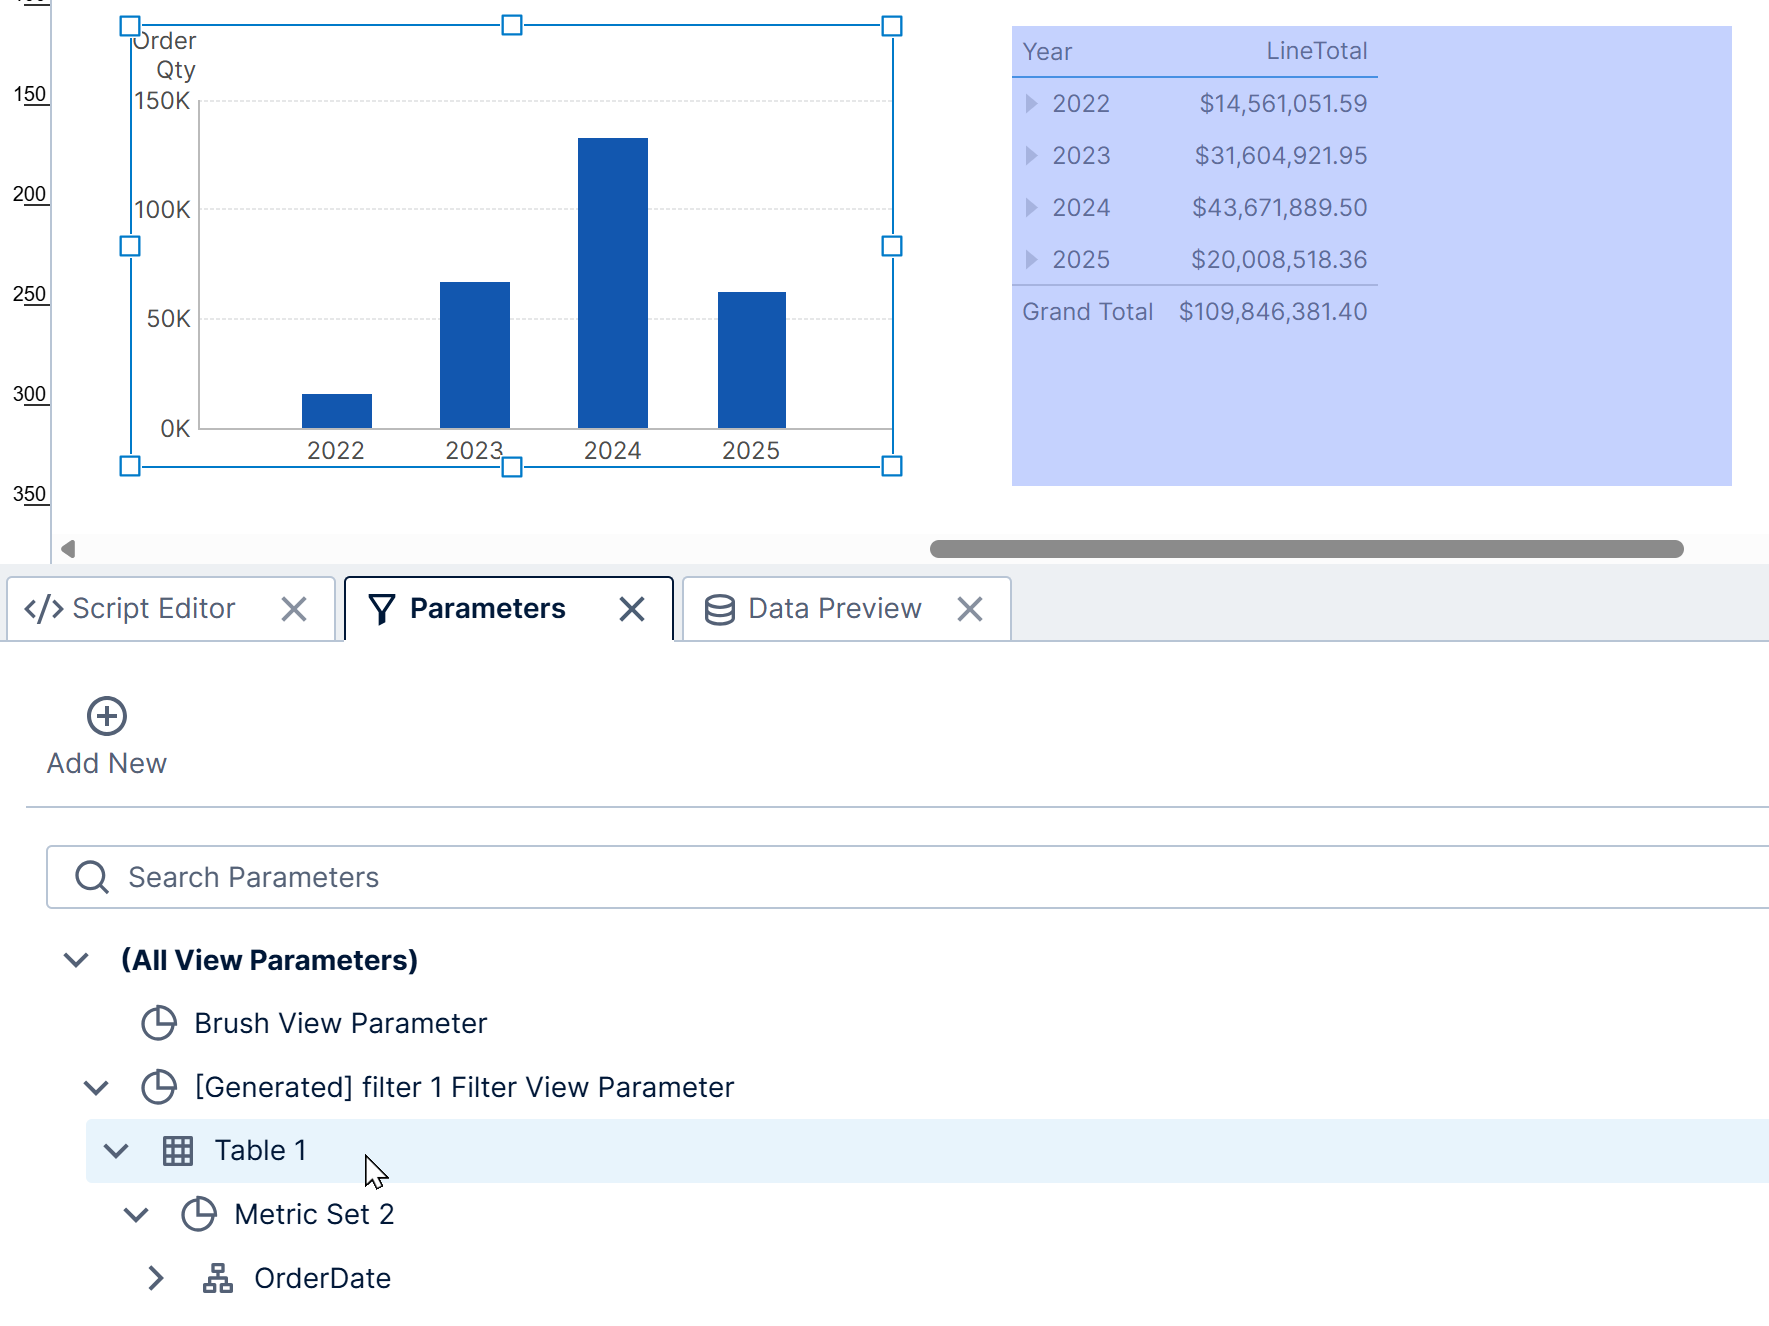Image resolution: width=1769 pixels, height=1326 pixels.
Task: Click the Order Qty axis title
Action: point(166,55)
